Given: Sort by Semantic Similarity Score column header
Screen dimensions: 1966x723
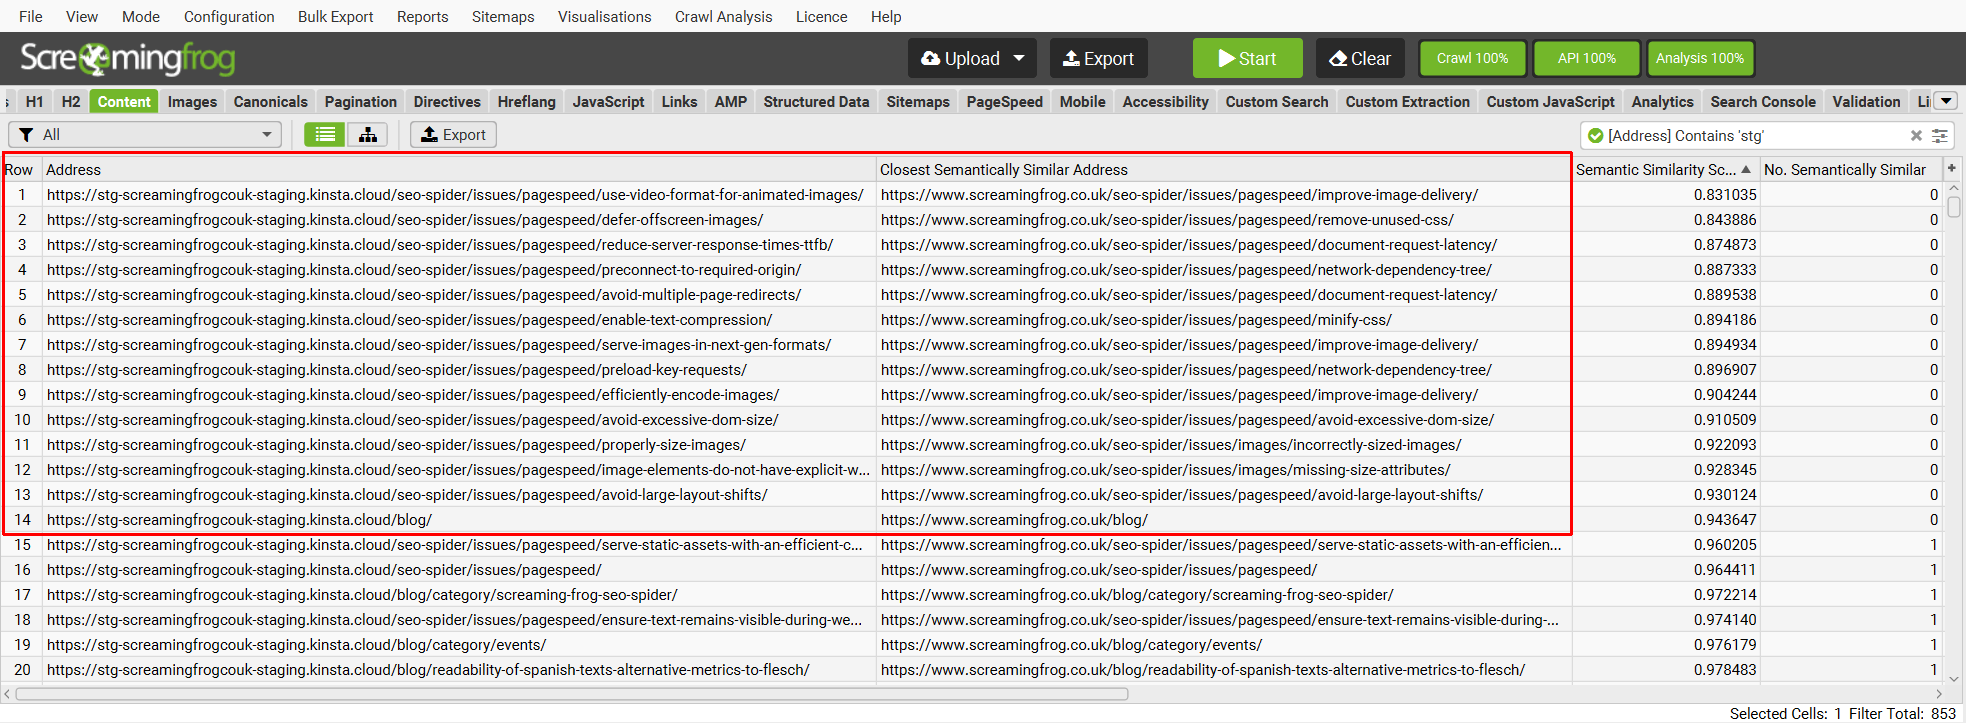Looking at the screenshot, I should pos(1666,169).
